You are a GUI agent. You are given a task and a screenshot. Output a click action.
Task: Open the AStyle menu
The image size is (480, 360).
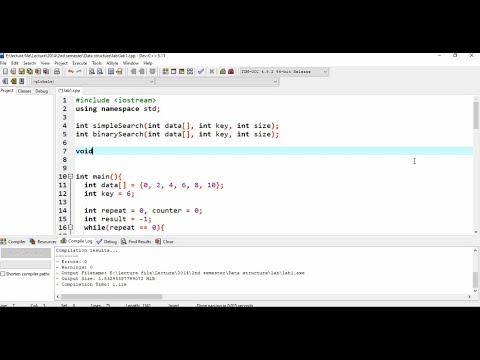pyautogui.click(x=112, y=63)
